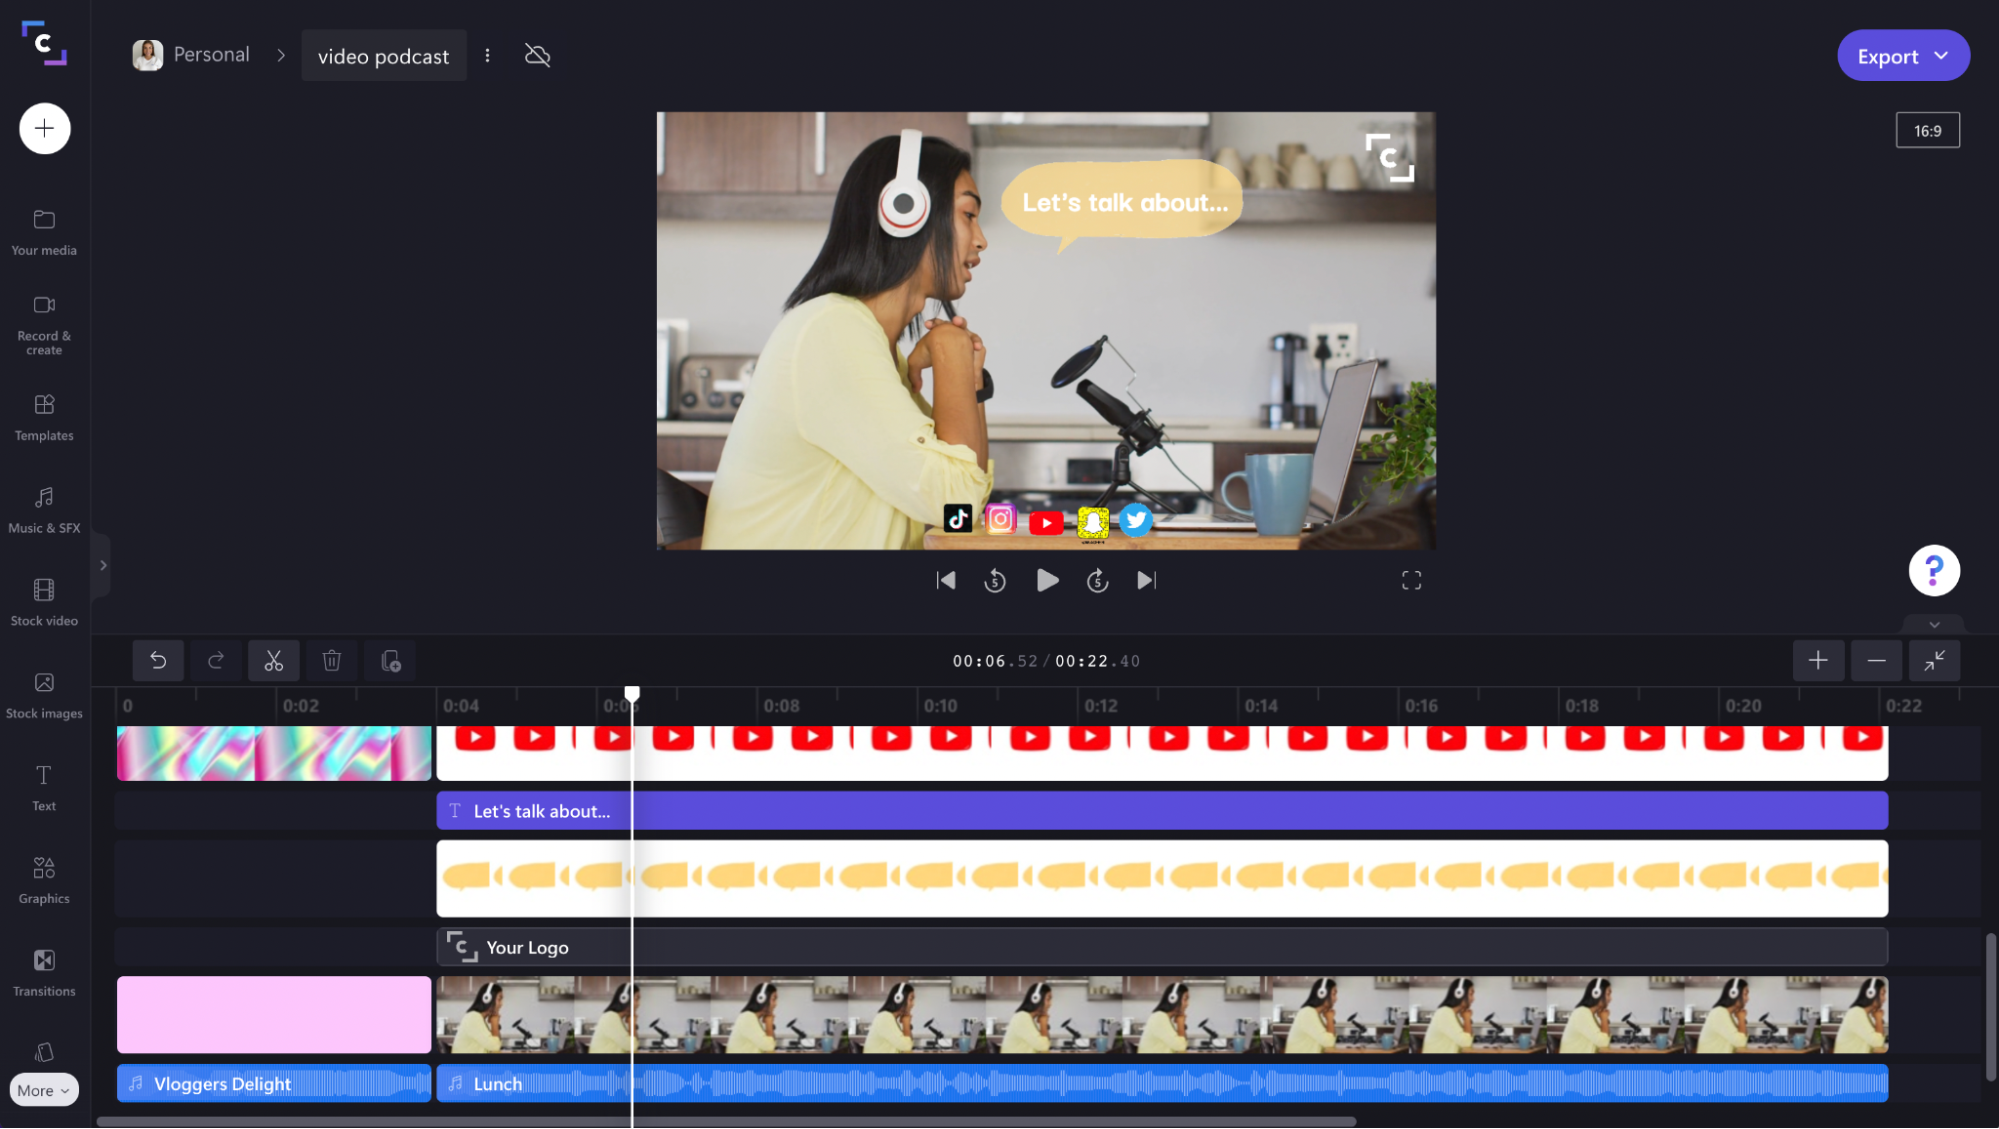Click the scissors split tool

(273, 661)
